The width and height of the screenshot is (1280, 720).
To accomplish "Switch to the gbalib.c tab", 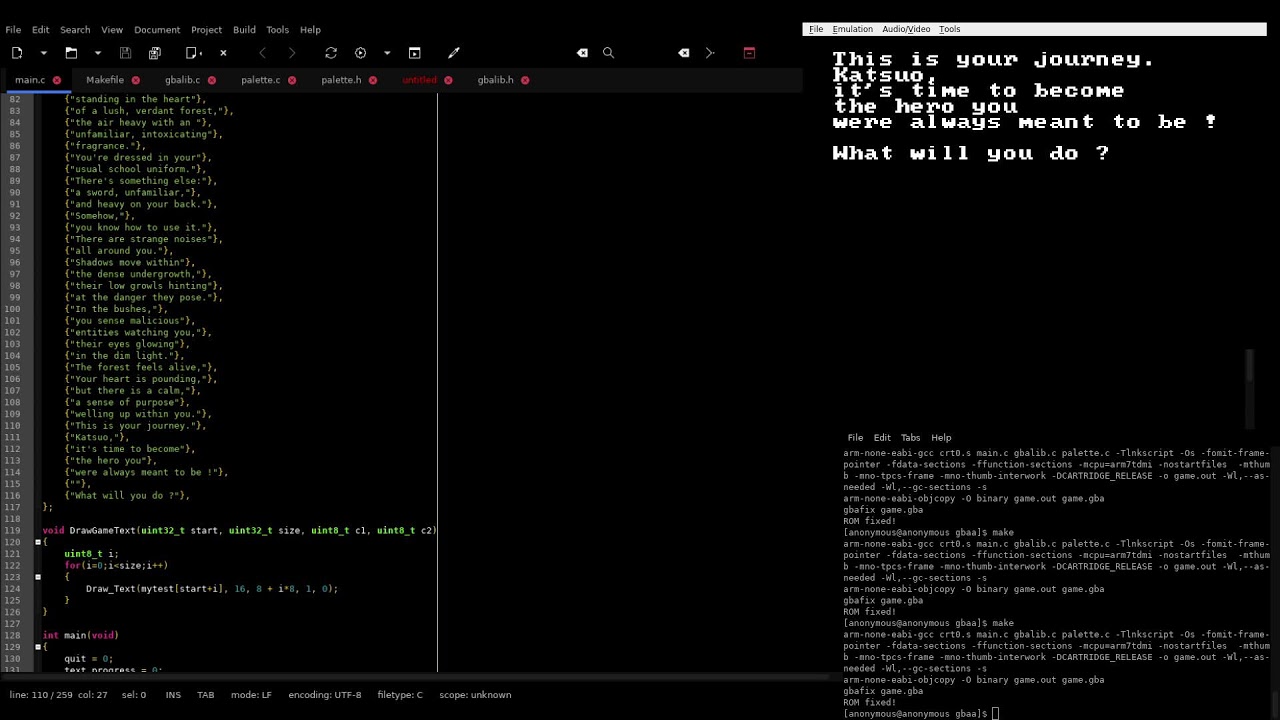I will pos(182,80).
